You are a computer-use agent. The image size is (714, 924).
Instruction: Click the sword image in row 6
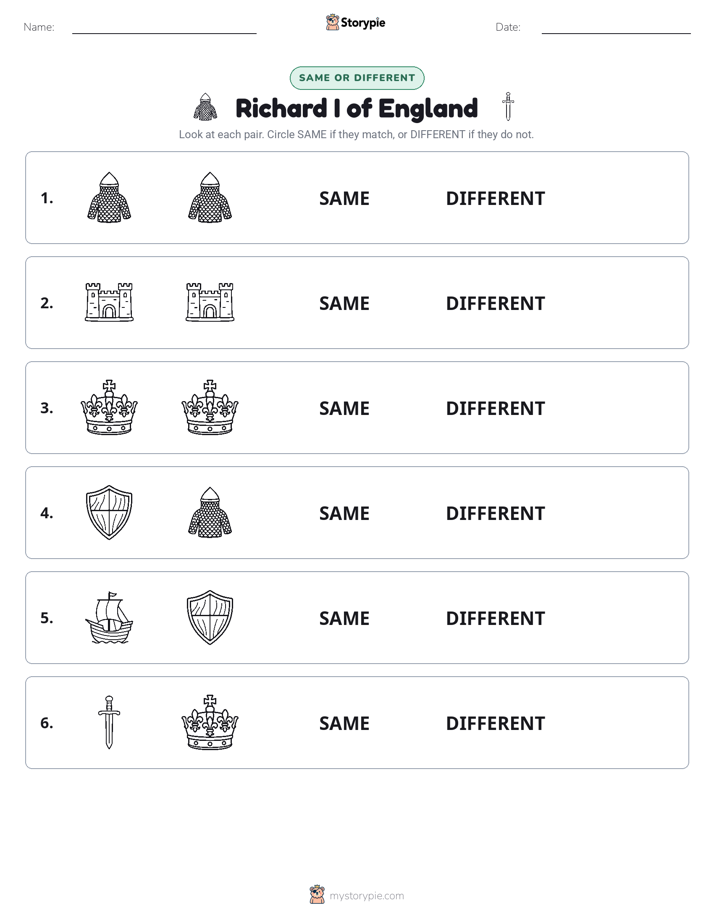(109, 722)
